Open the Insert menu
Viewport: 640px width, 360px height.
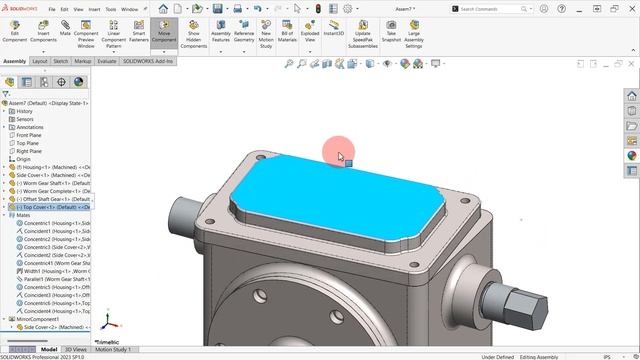click(x=94, y=9)
